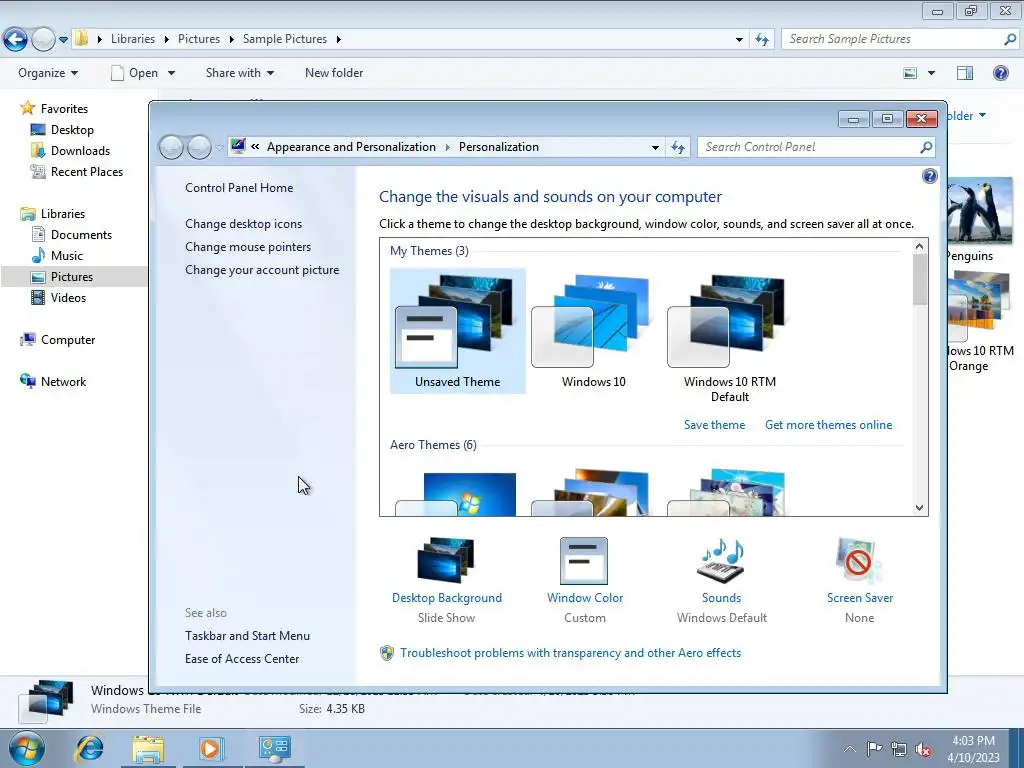1024x768 pixels.
Task: Open Explorer recent pages dropdown arrow
Action: (63, 40)
